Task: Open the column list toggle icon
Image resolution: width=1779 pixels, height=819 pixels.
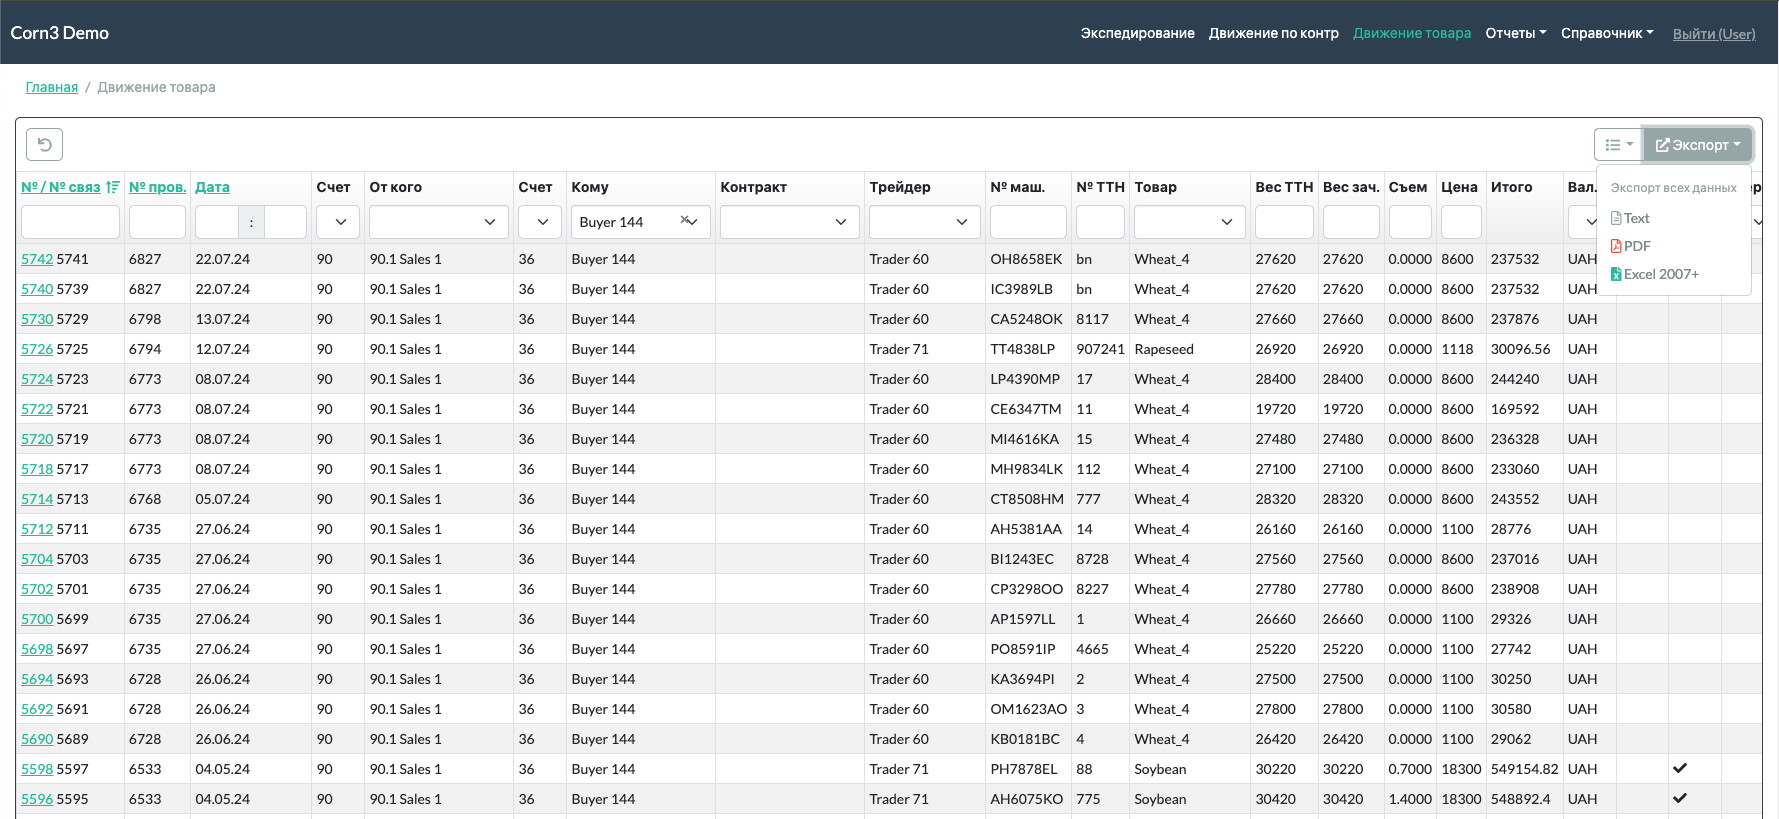Action: [x=1617, y=145]
